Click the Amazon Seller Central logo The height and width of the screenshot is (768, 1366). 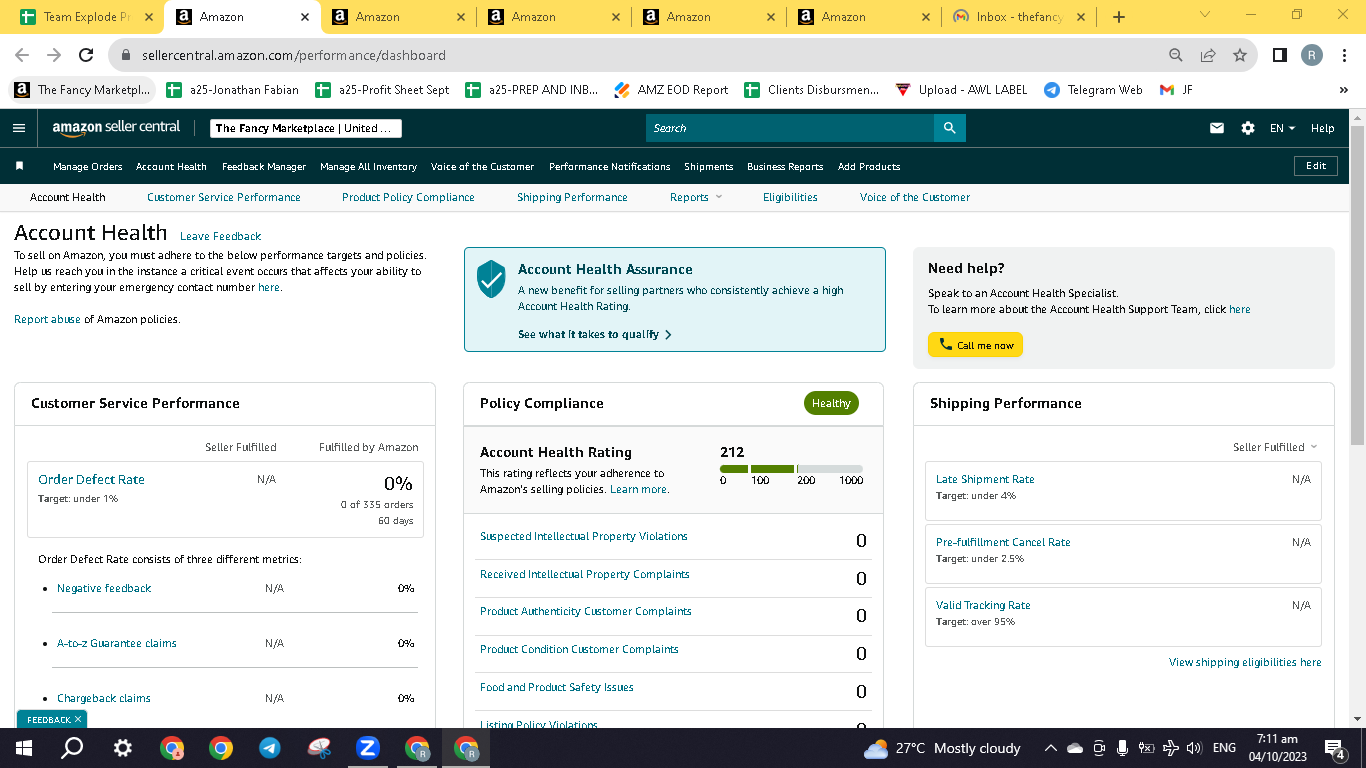pyautogui.click(x=116, y=128)
